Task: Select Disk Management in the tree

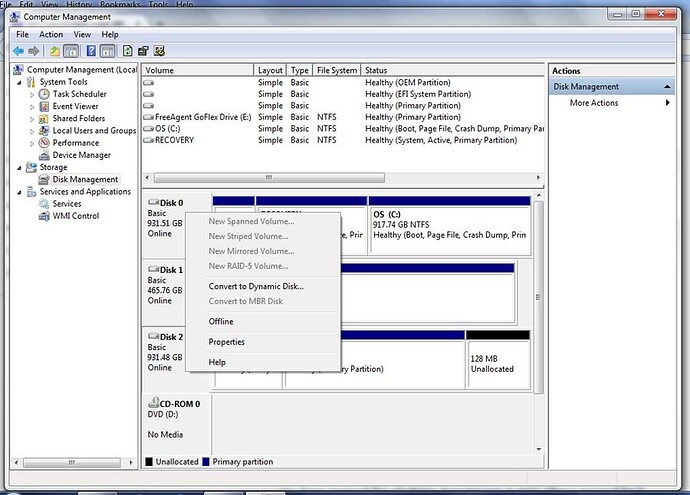Action: coord(85,180)
